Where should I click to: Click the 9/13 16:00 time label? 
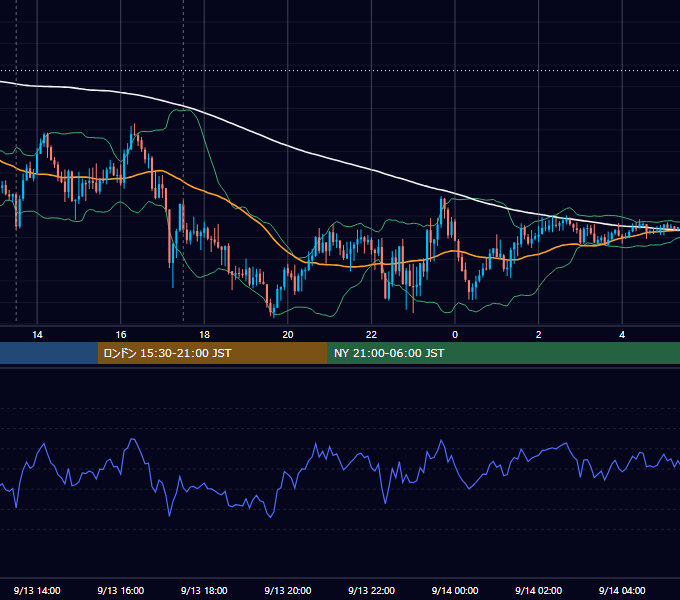pyautogui.click(x=121, y=590)
